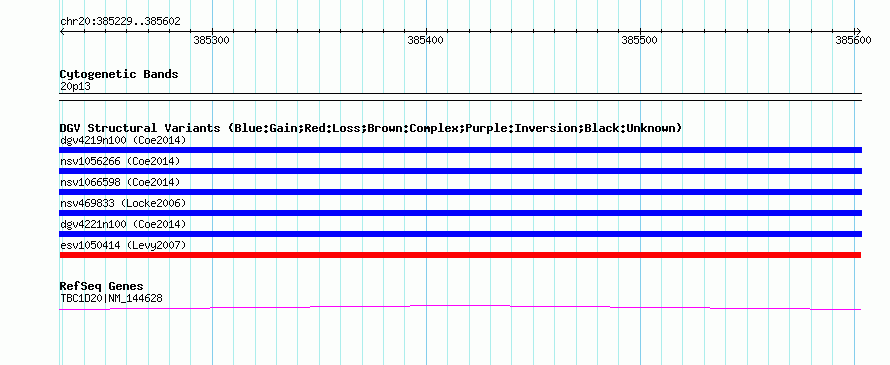The image size is (890, 365).
Task: Select the RefSeq Genes track title
Action: [101, 286]
